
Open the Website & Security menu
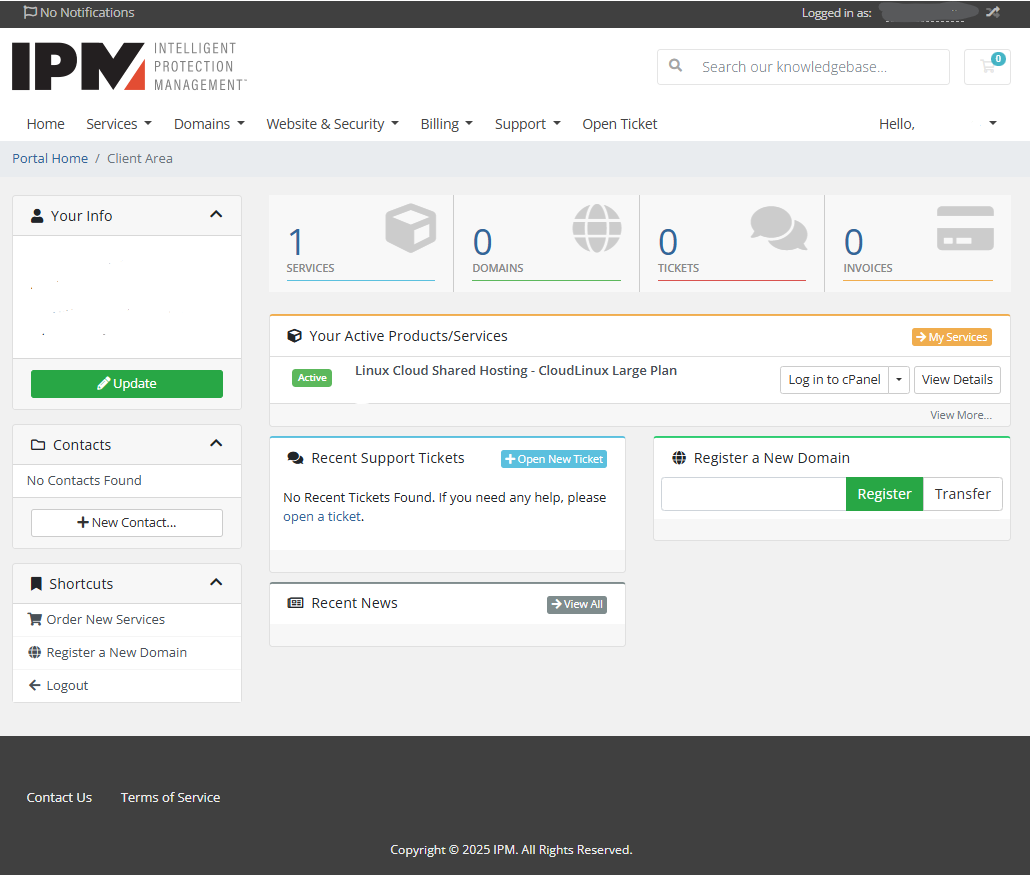(332, 124)
